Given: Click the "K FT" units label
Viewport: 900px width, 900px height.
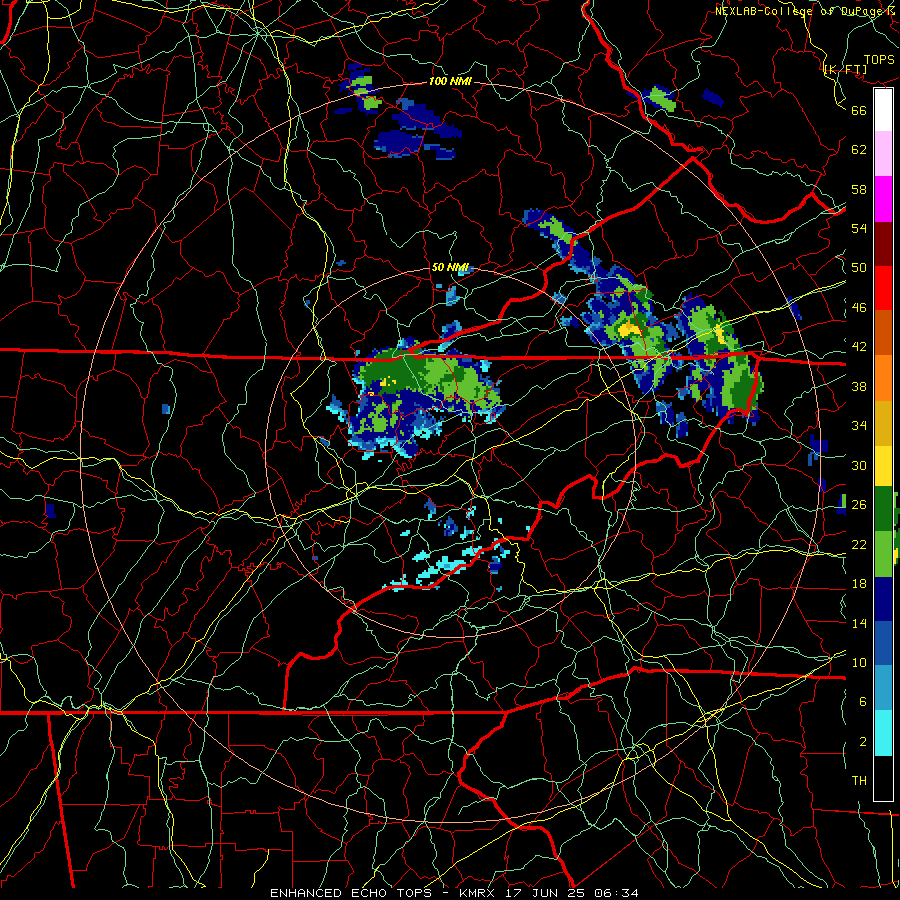Looking at the screenshot, I should pos(845,70).
